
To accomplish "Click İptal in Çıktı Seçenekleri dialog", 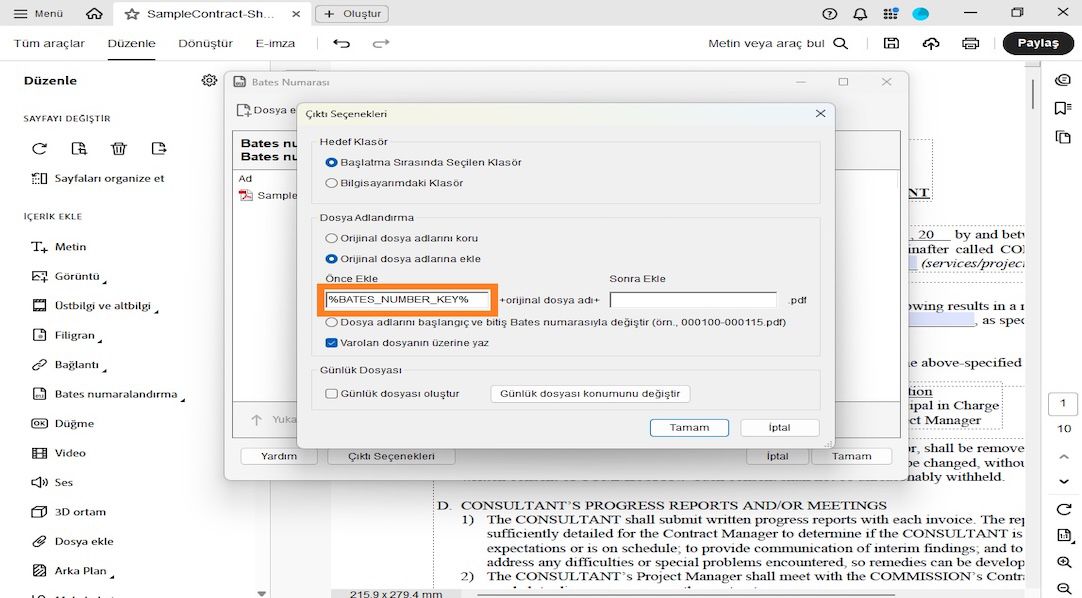I will (x=780, y=428).
